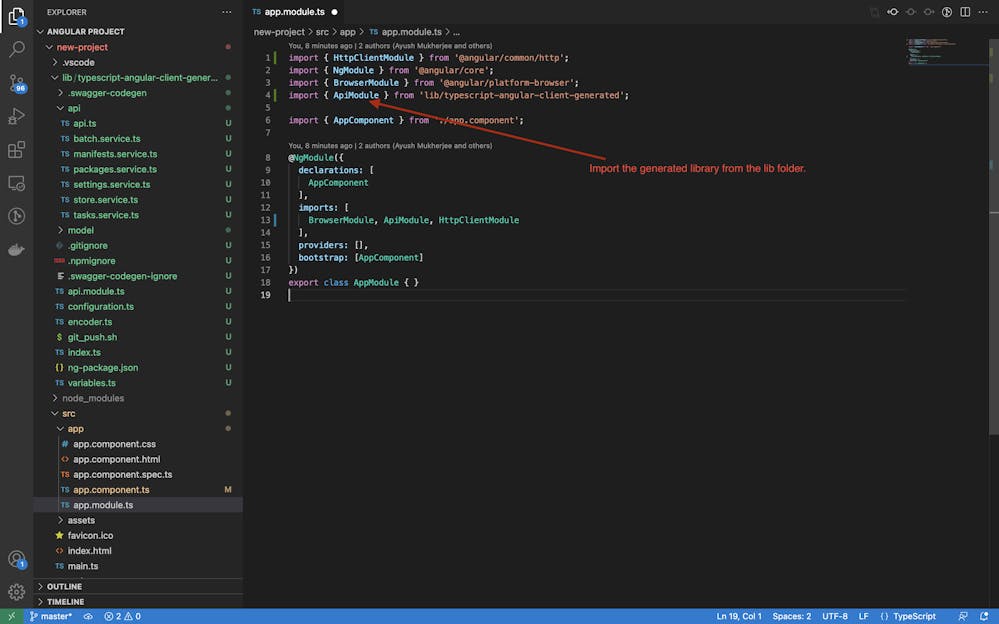Click the minimap code preview
Screen dimensions: 999x624
930,52
